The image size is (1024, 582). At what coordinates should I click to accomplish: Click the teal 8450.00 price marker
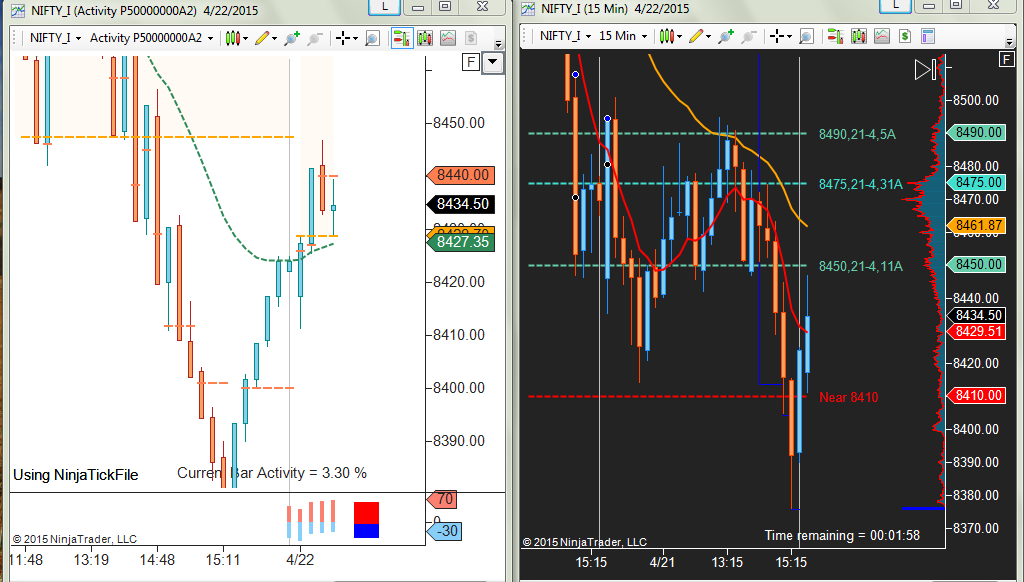pyautogui.click(x=976, y=265)
